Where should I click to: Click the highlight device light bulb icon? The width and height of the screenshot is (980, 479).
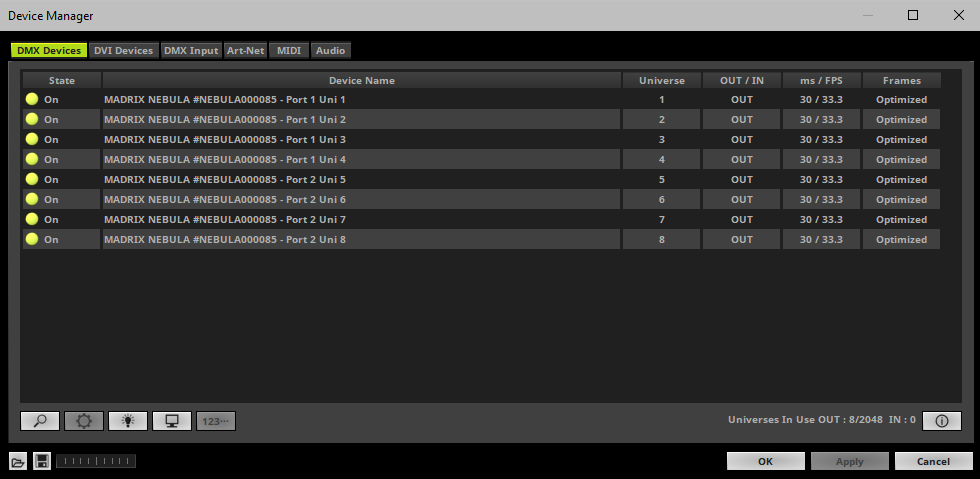(128, 421)
